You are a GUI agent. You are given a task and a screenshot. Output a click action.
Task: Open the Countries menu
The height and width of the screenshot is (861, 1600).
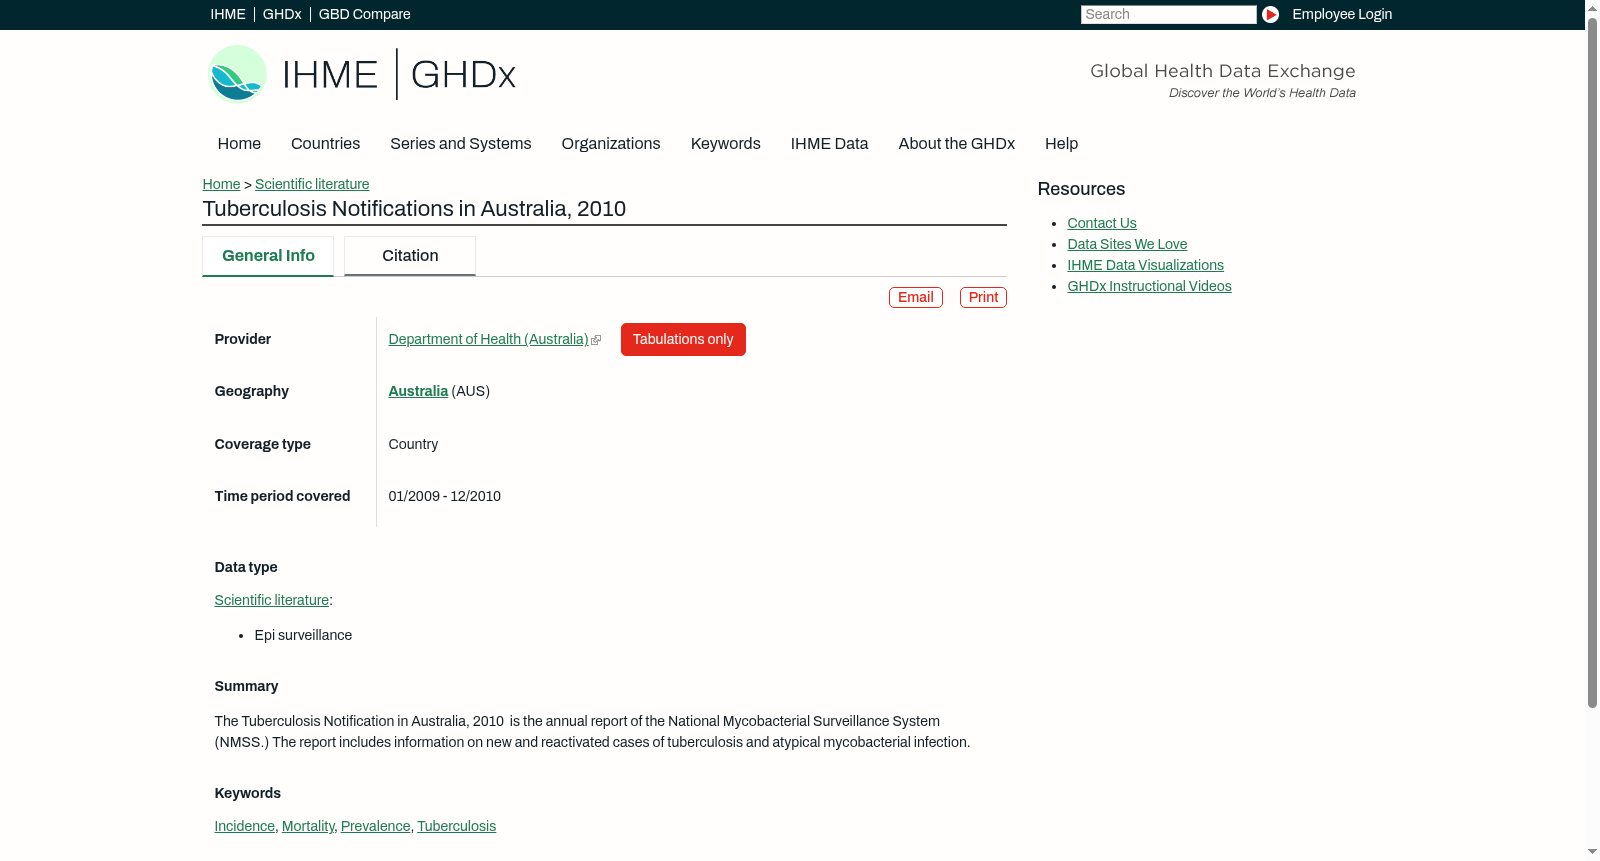(325, 143)
